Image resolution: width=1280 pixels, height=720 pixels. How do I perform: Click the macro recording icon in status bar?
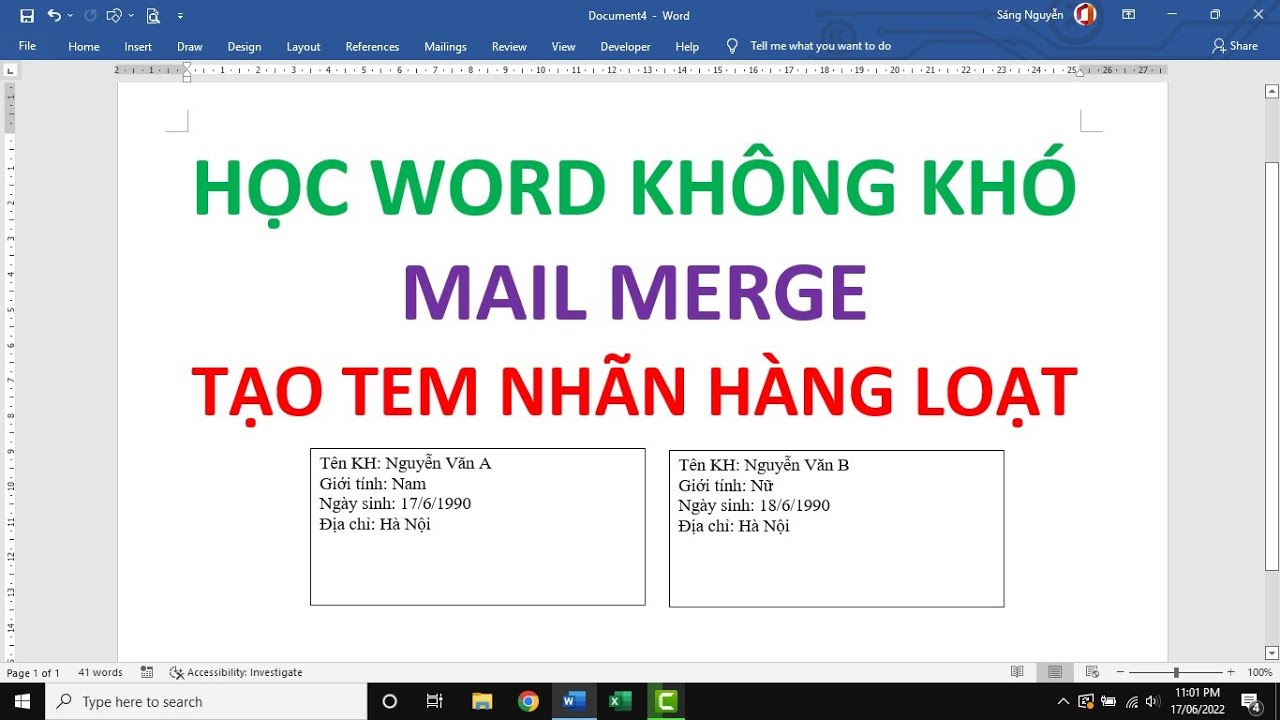tap(147, 672)
